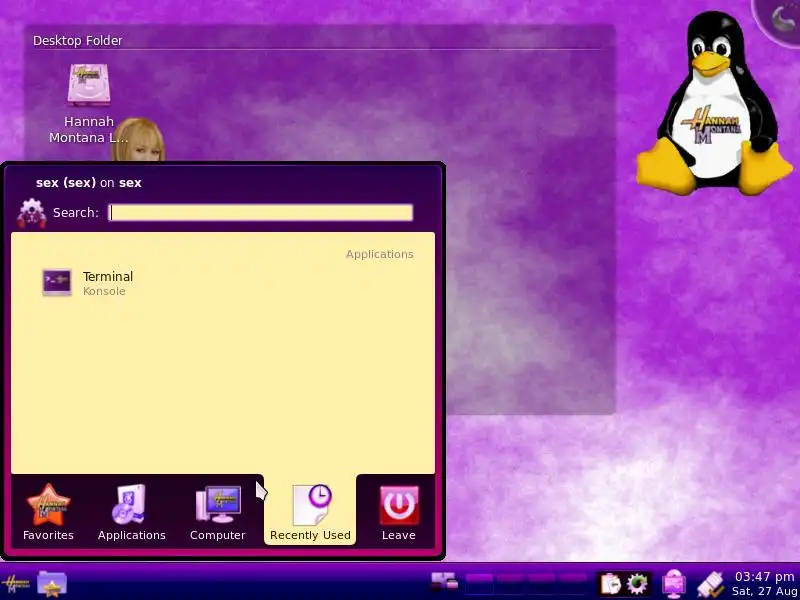The image size is (800, 600).
Task: Open the Favorites tab in launcher
Action: click(48, 512)
